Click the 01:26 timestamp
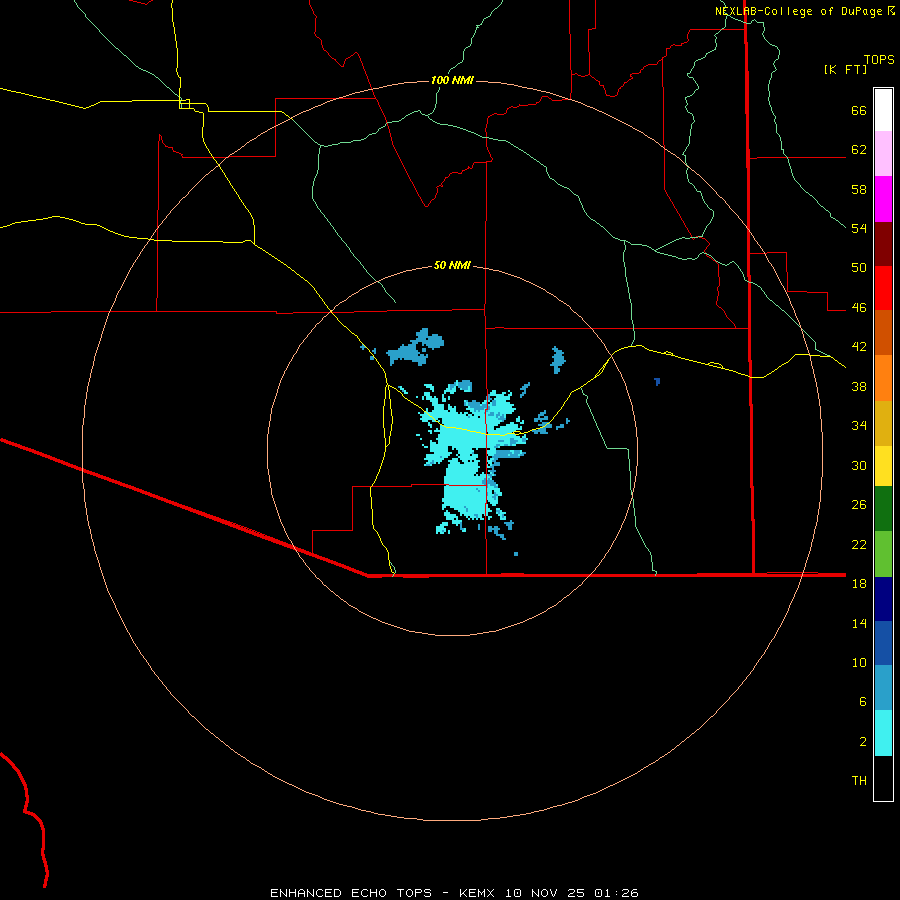This screenshot has width=900, height=900. (616, 893)
